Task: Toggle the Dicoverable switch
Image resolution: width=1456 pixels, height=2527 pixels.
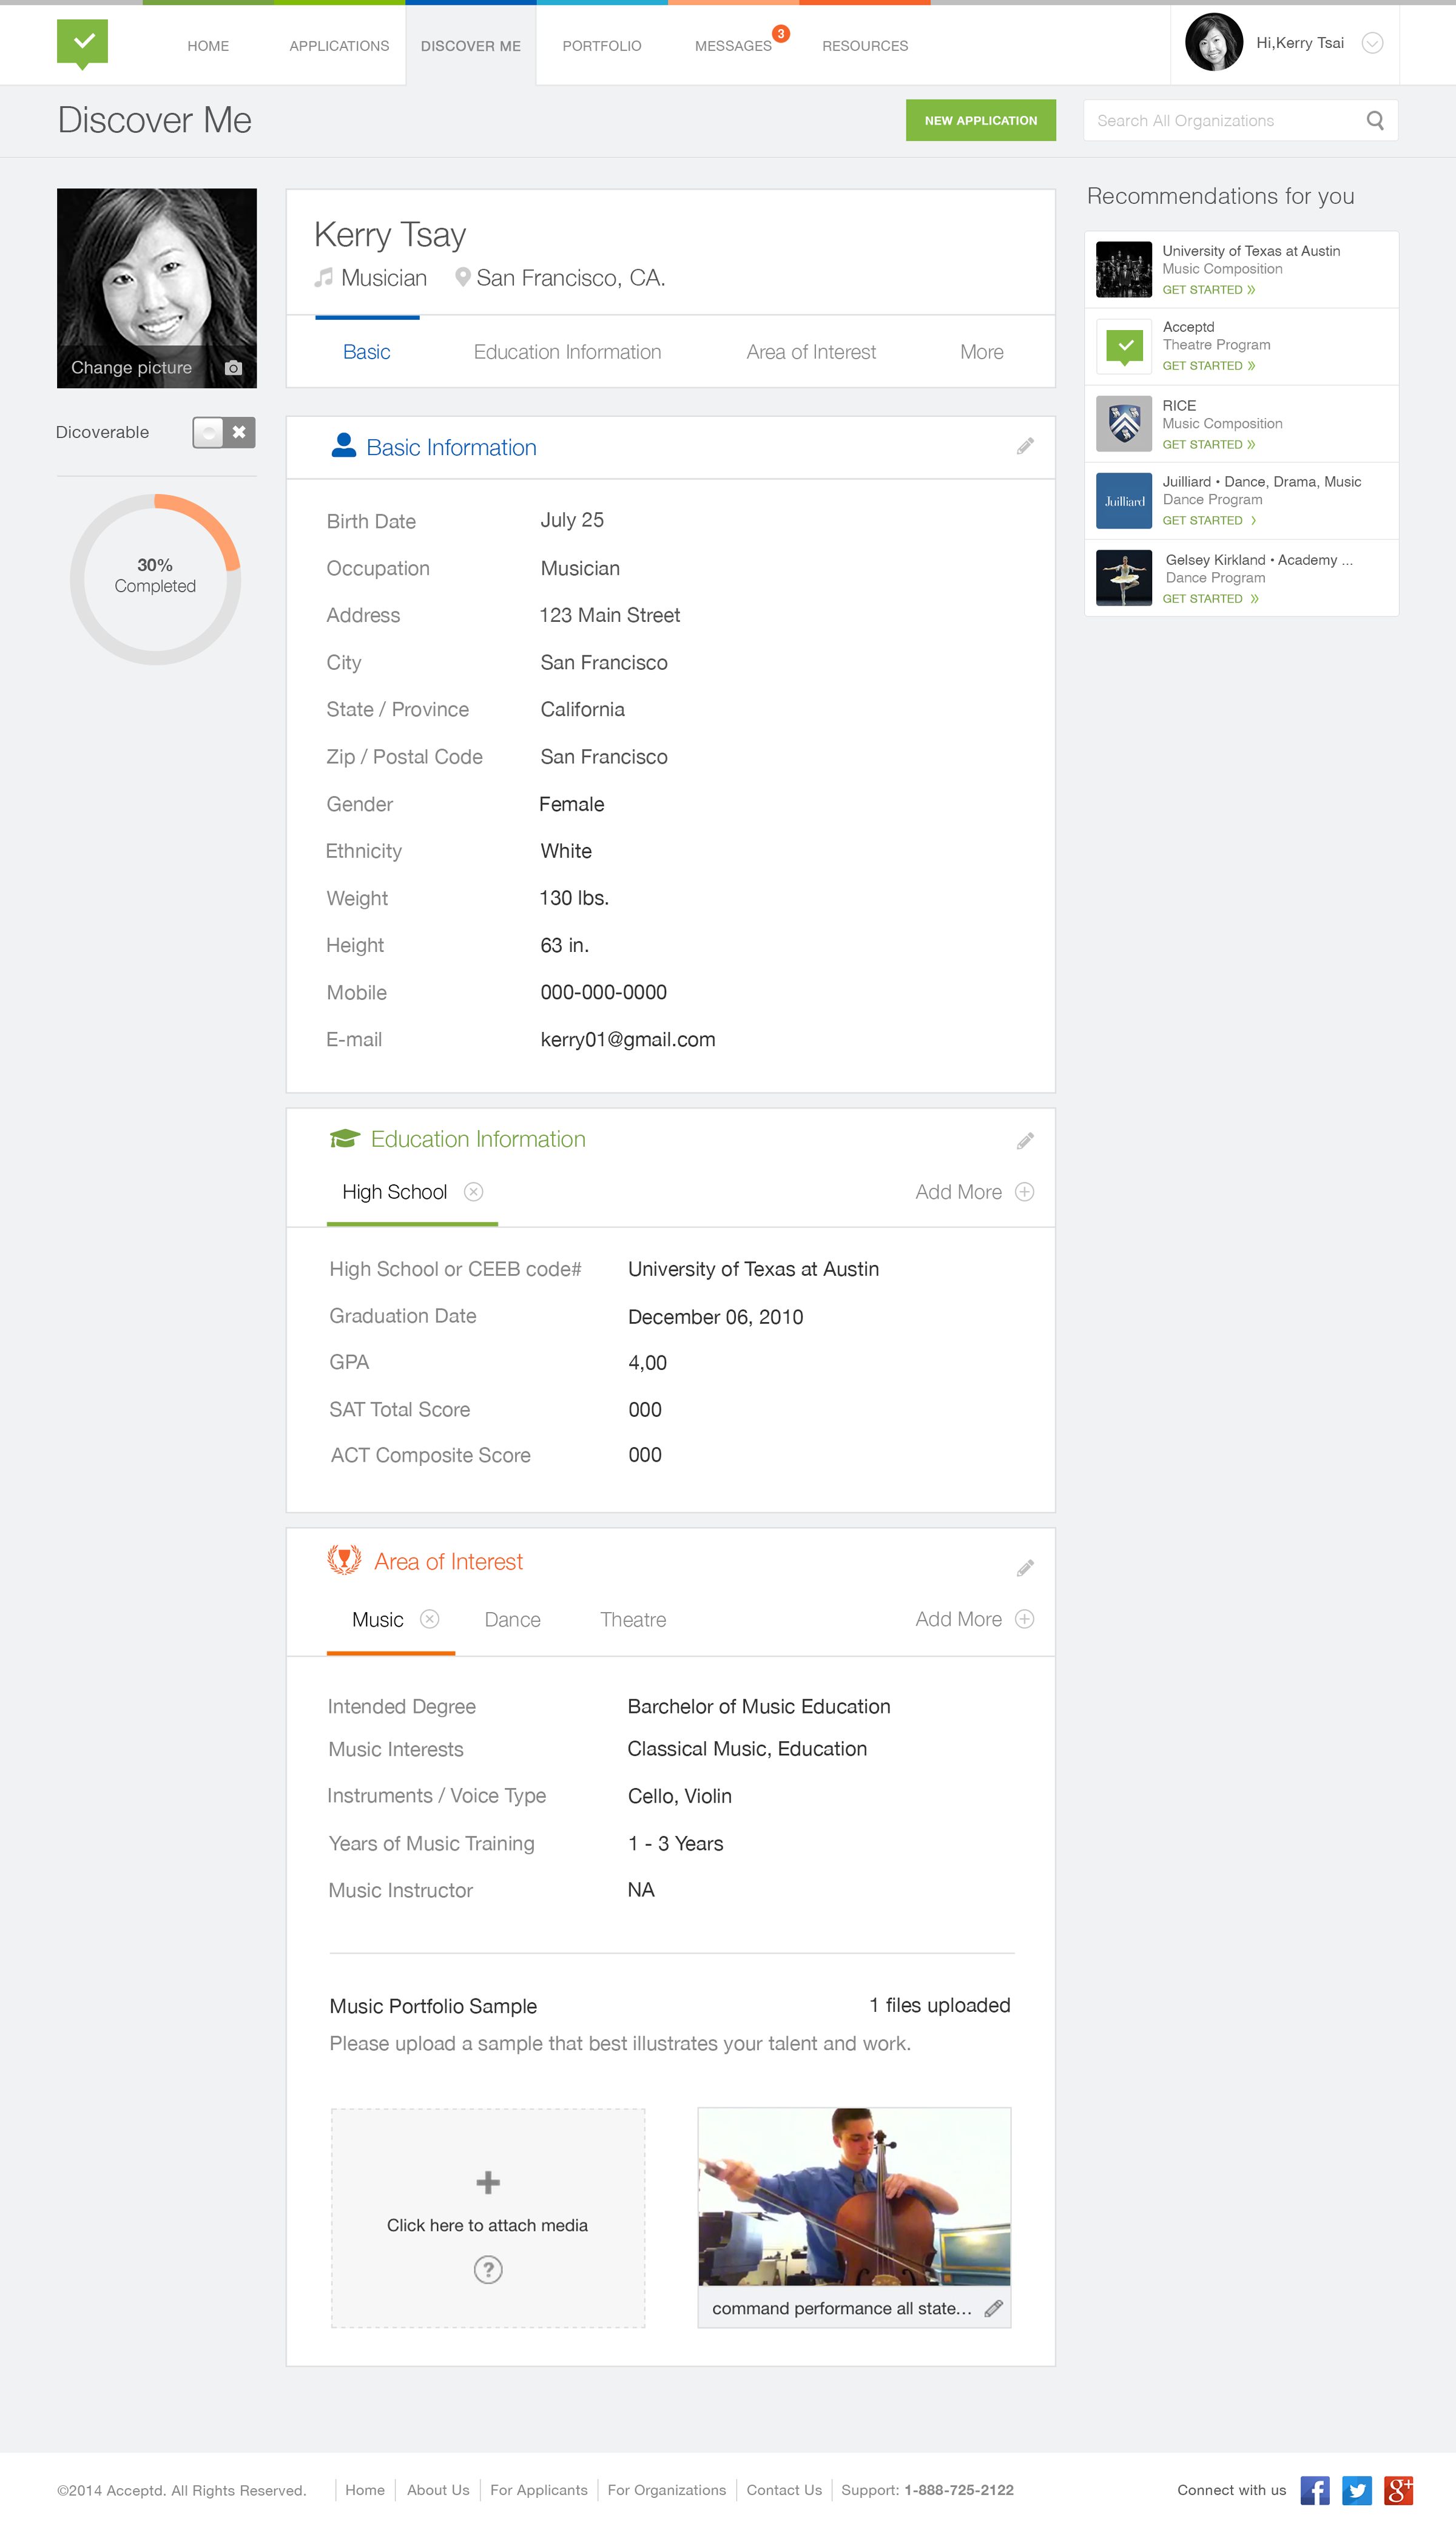Action: 224,432
